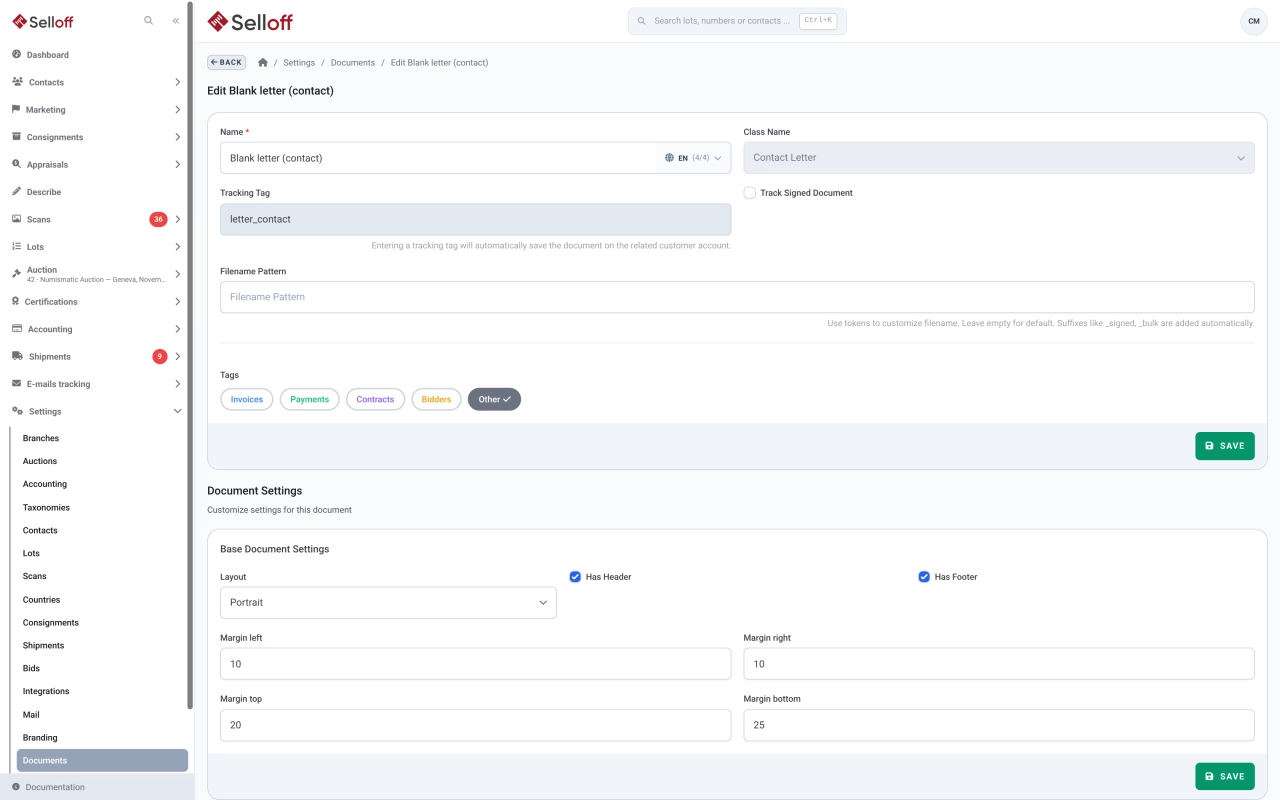The width and height of the screenshot is (1280, 800).
Task: Click the home icon in breadcrumb
Action: click(263, 63)
